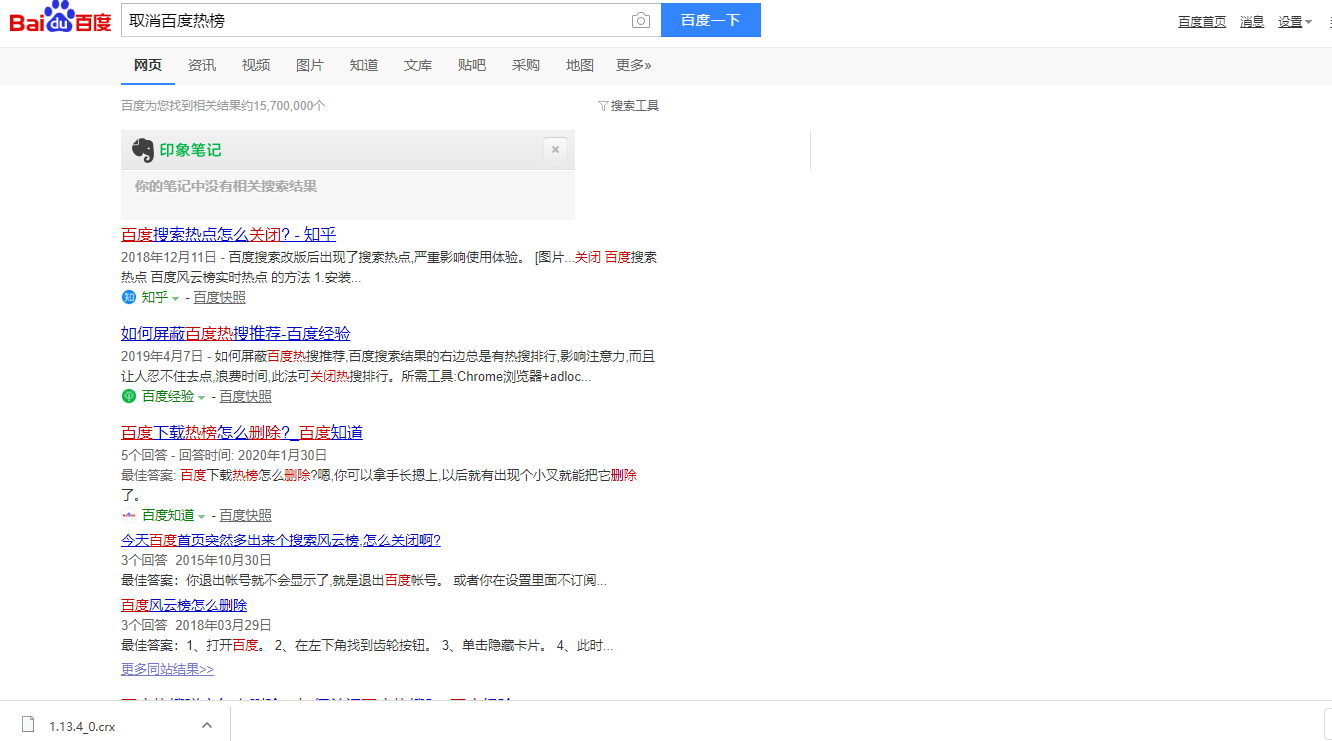Screen dimensions: 1332x741
Task: Open result 如何屏蔽百度热搜推荐-百度经验
Action: [x=236, y=334]
